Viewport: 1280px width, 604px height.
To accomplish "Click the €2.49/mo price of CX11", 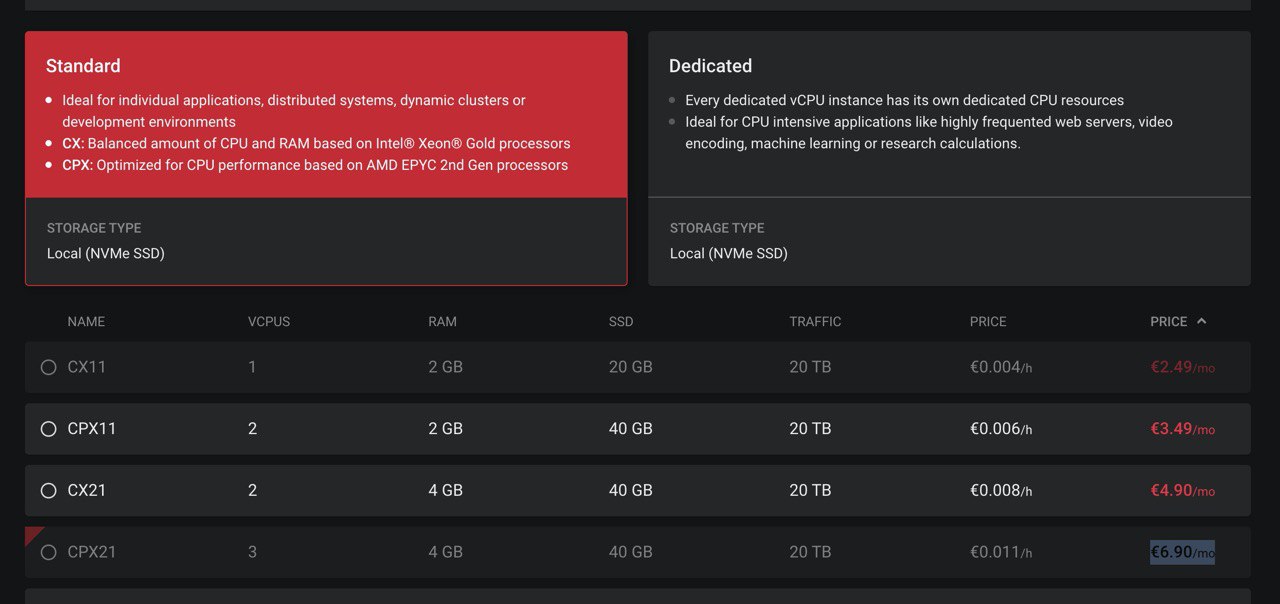I will [x=1183, y=367].
